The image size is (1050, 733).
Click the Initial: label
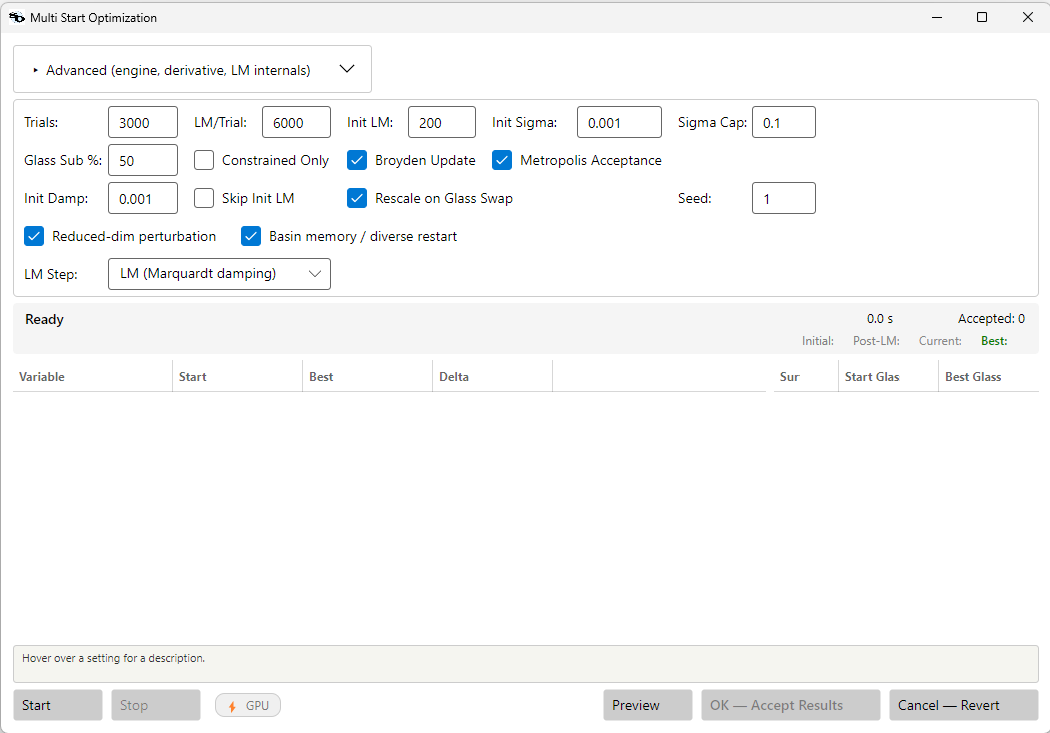coord(818,341)
